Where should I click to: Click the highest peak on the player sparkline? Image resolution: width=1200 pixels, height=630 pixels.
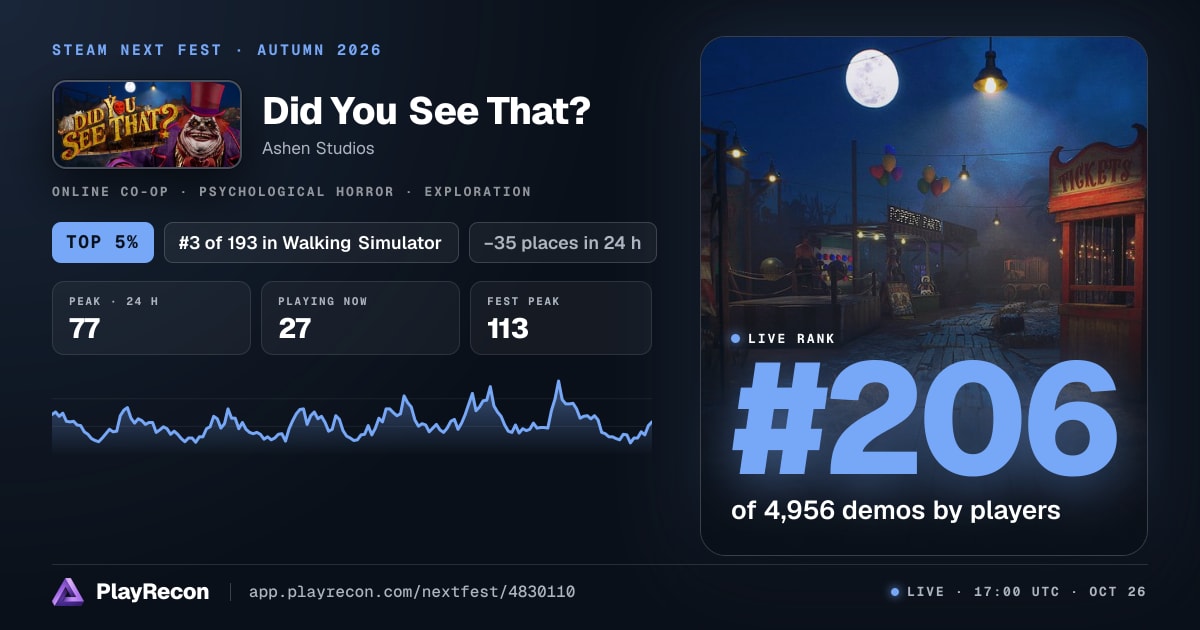point(558,382)
